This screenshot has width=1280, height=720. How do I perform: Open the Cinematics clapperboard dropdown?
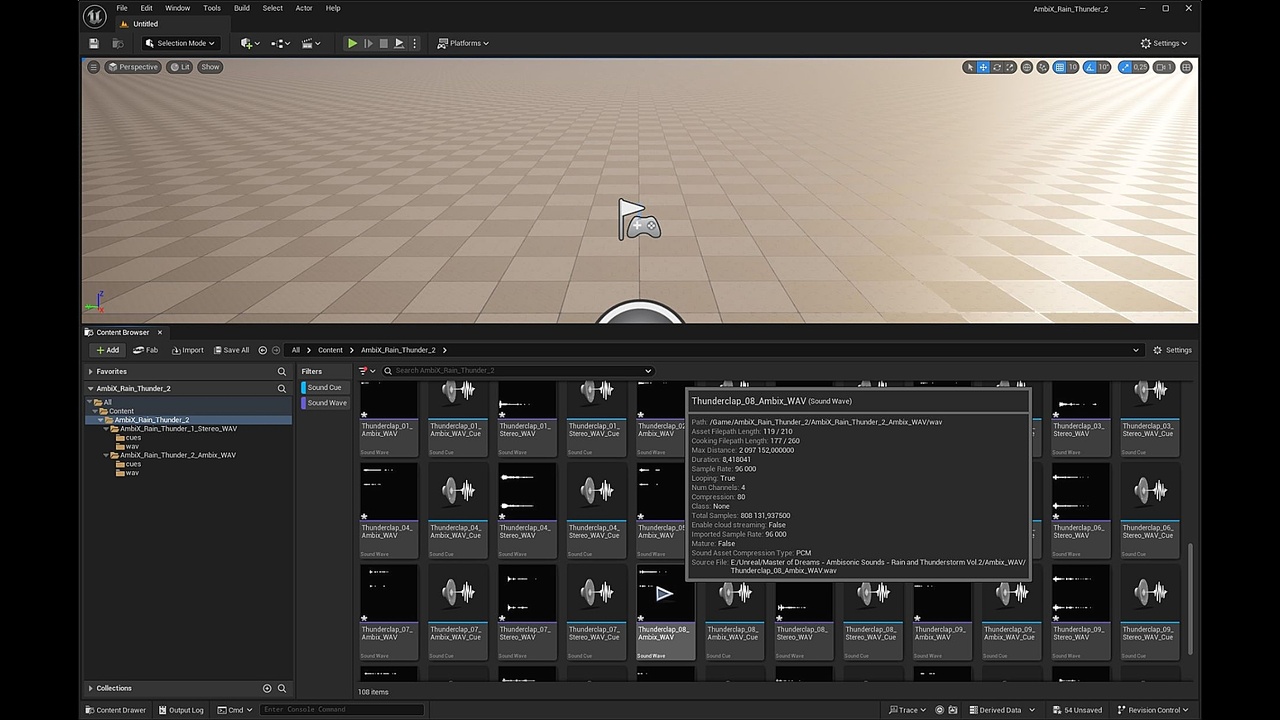(x=311, y=43)
